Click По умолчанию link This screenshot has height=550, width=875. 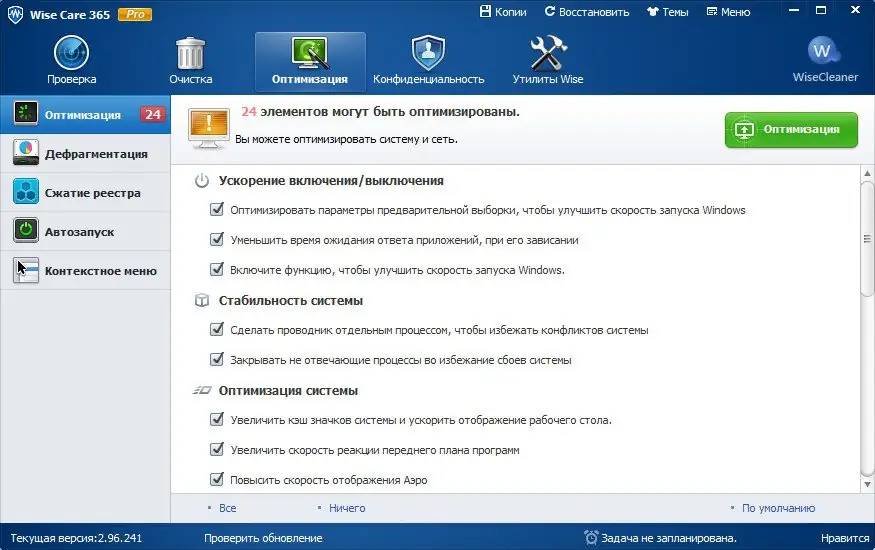778,508
